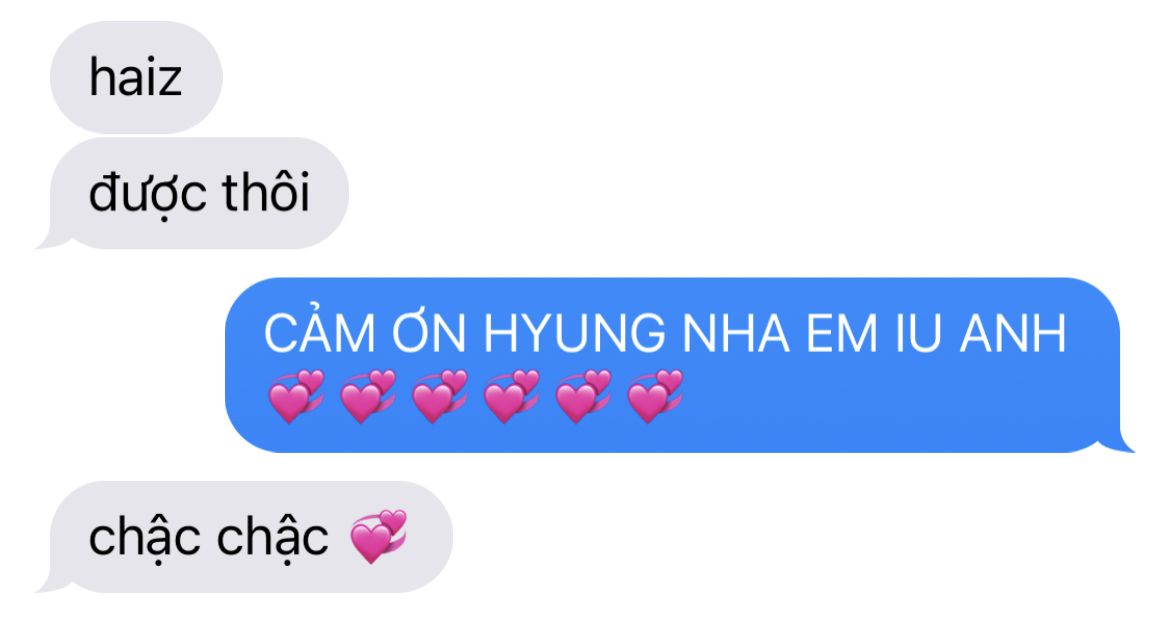This screenshot has height=623, width=1170.
Task: Click the word "HYUNG" in the blue message
Action: (x=575, y=333)
